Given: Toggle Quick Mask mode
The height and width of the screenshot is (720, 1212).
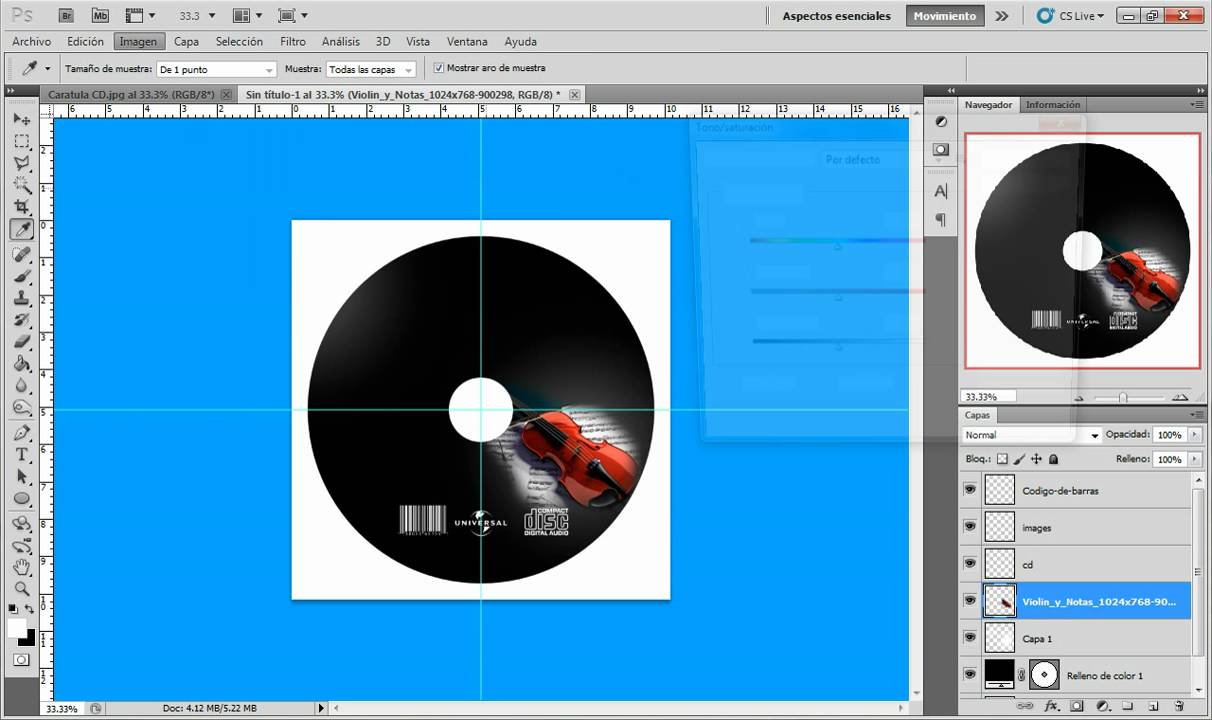Looking at the screenshot, I should (x=21, y=661).
